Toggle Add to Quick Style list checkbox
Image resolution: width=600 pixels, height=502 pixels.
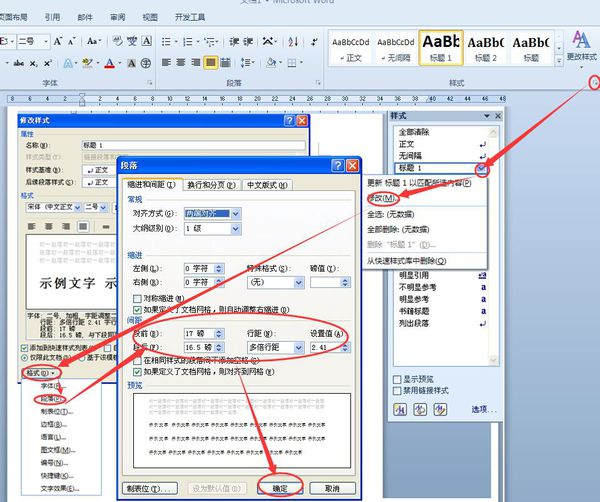(x=24, y=348)
